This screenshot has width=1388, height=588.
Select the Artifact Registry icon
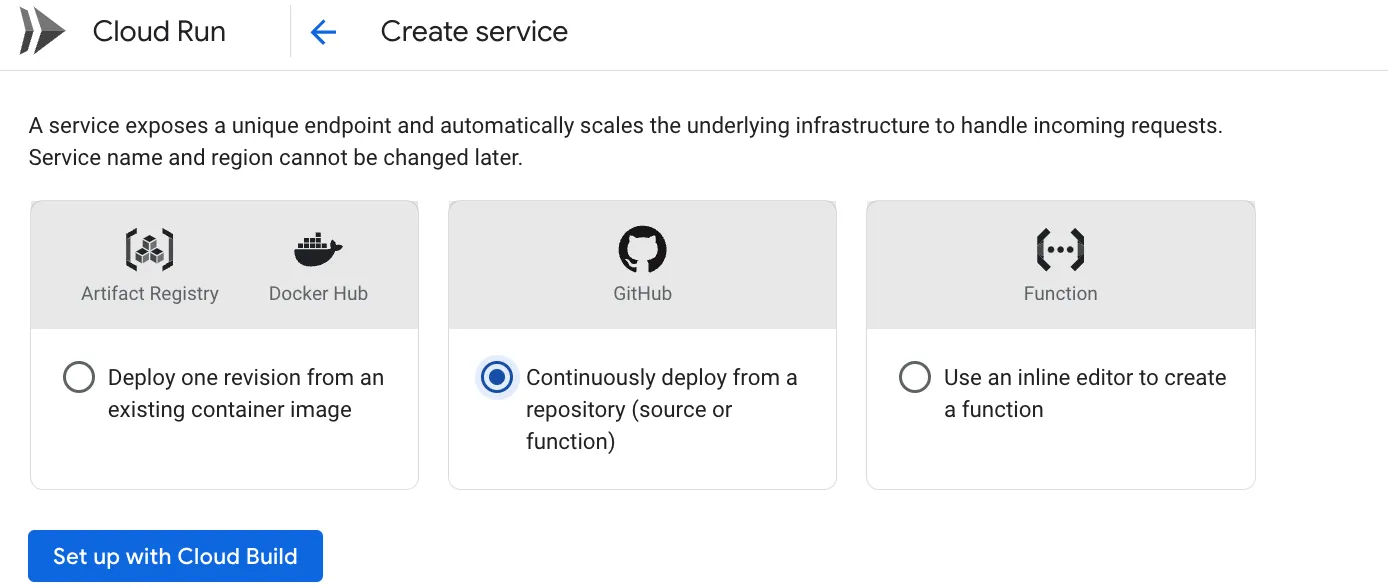[x=149, y=247]
